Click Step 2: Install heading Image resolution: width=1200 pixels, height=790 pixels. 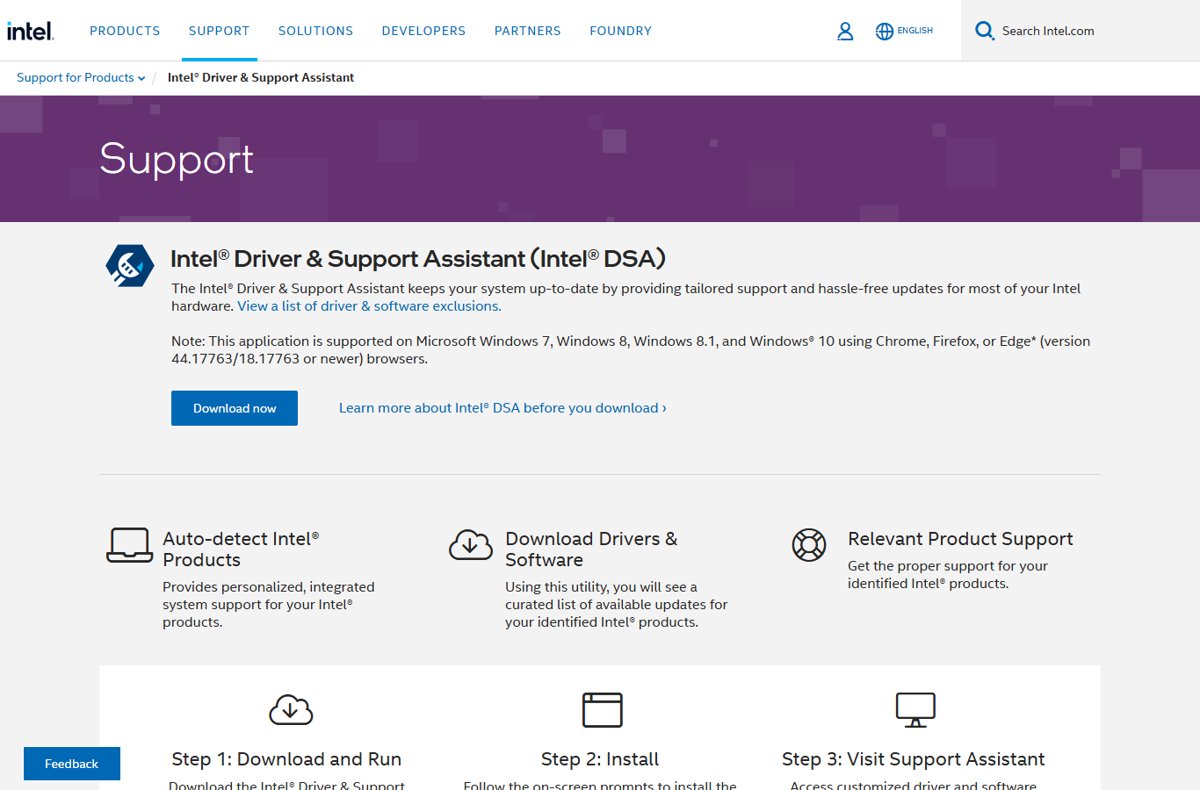600,759
